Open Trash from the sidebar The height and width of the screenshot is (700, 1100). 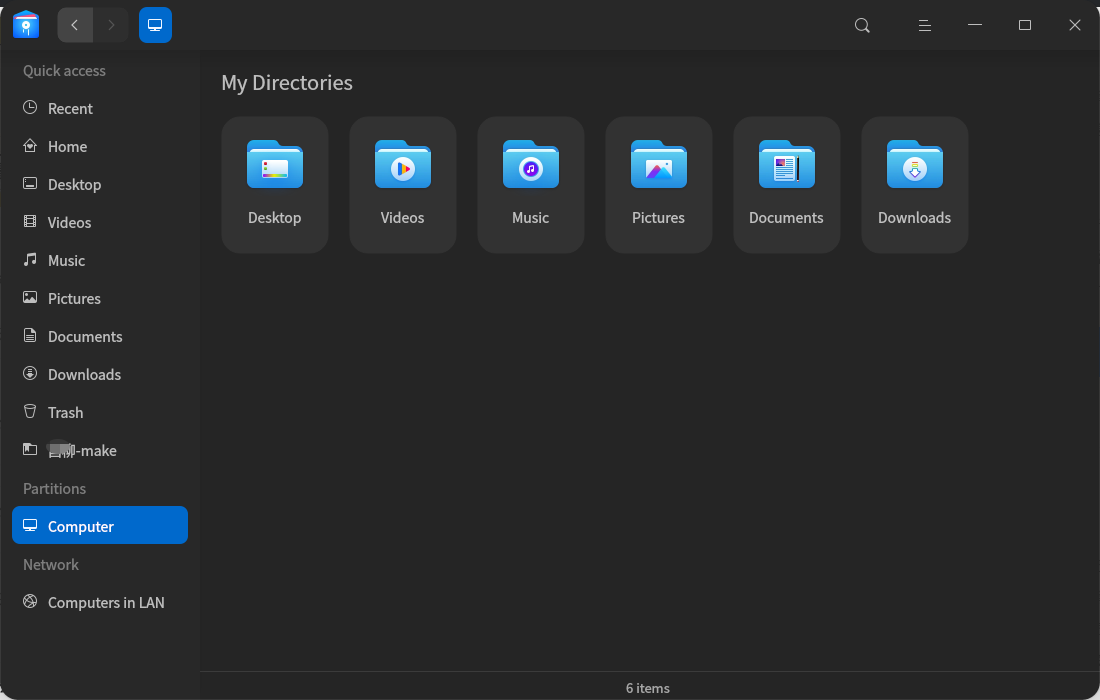click(100, 412)
